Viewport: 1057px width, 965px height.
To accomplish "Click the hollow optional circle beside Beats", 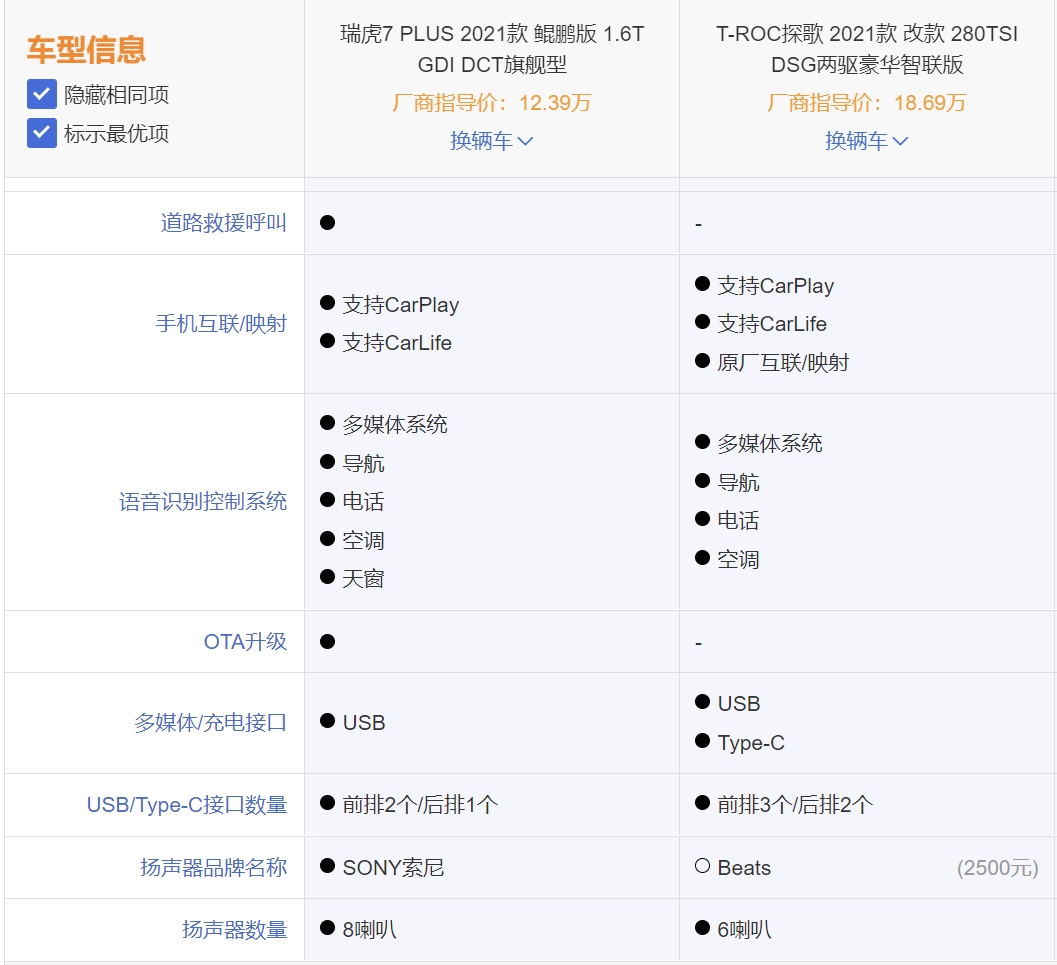I will point(702,866).
